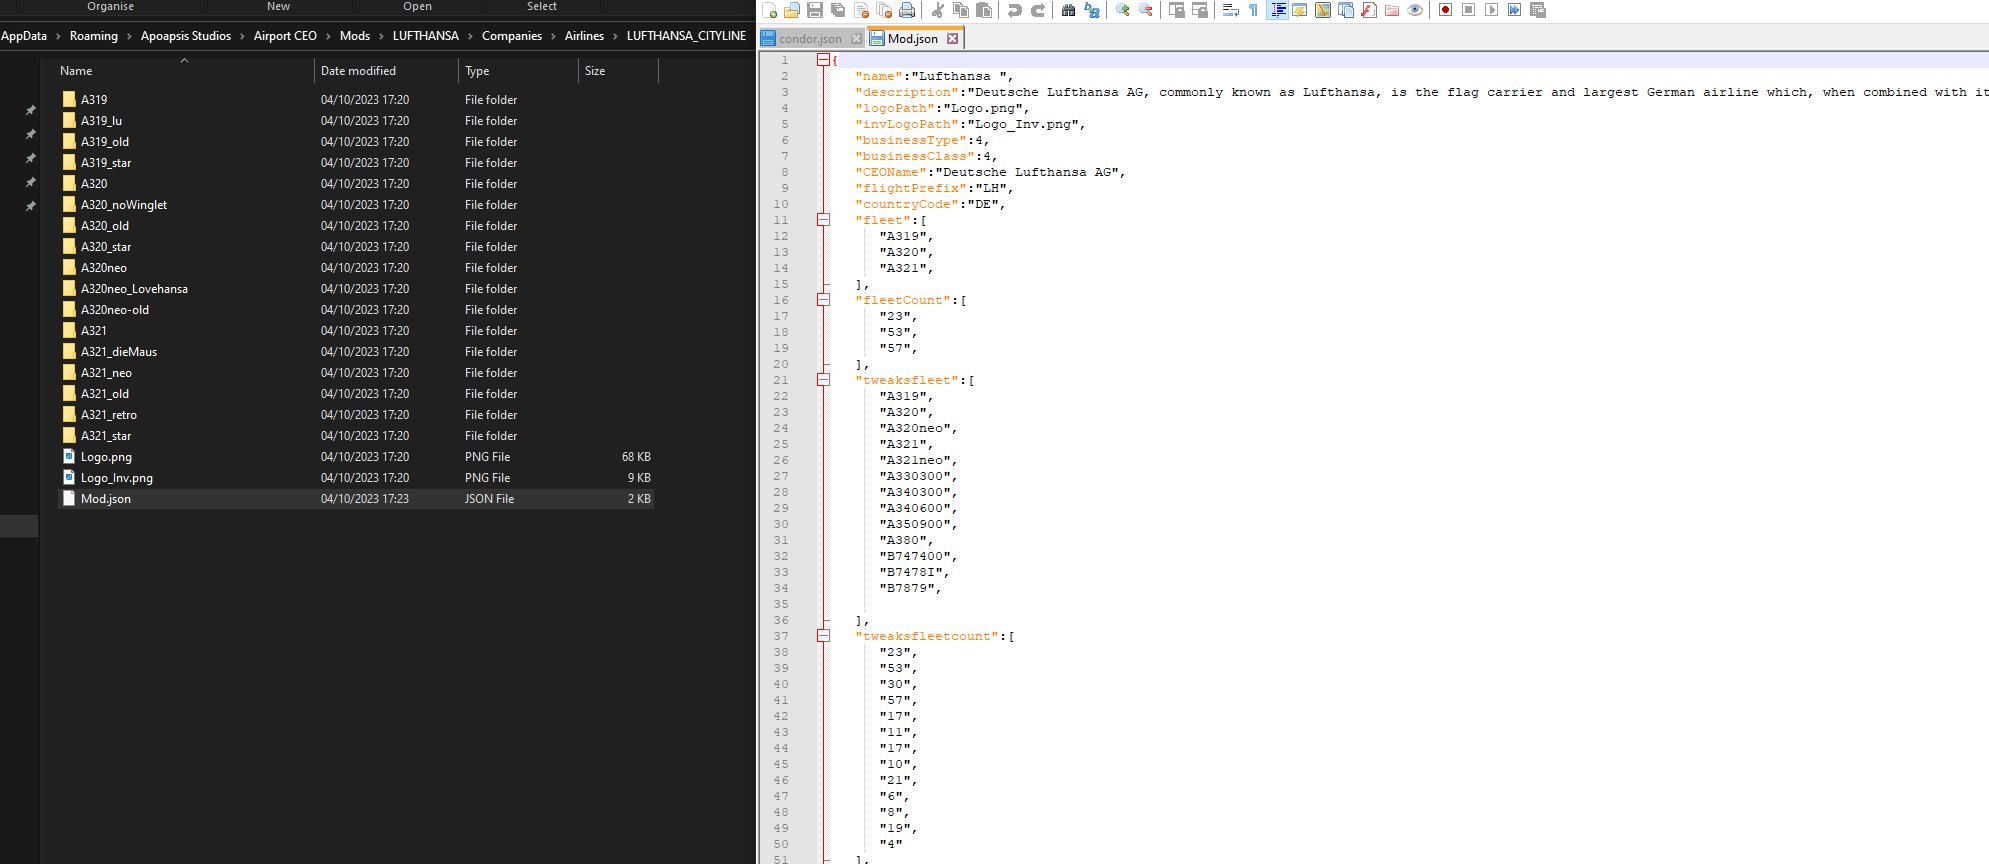Close the Mod.json tab with its X
The height and width of the screenshot is (864, 1989).
click(952, 39)
